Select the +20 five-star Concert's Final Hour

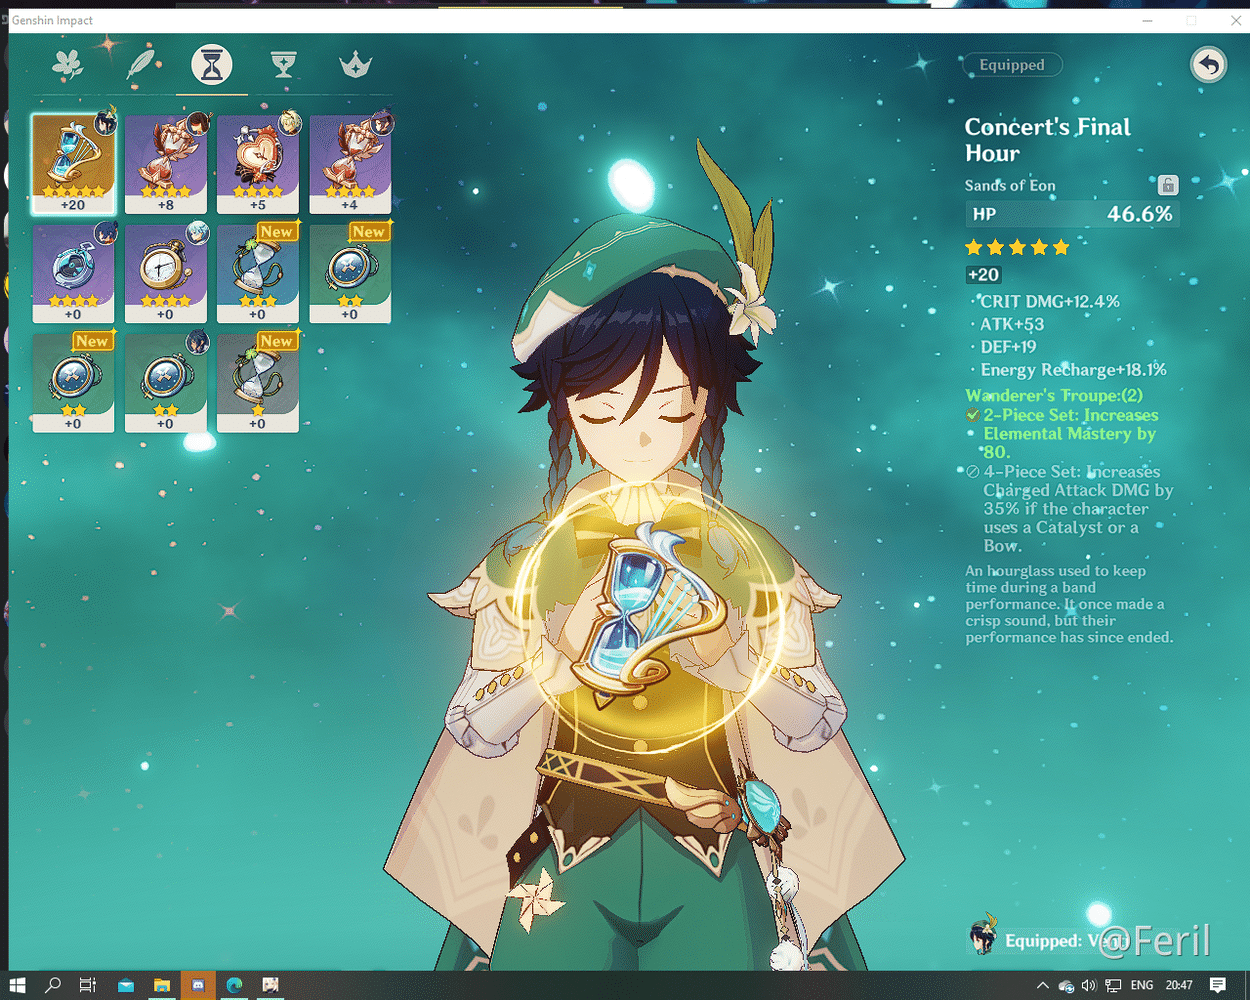[x=73, y=163]
